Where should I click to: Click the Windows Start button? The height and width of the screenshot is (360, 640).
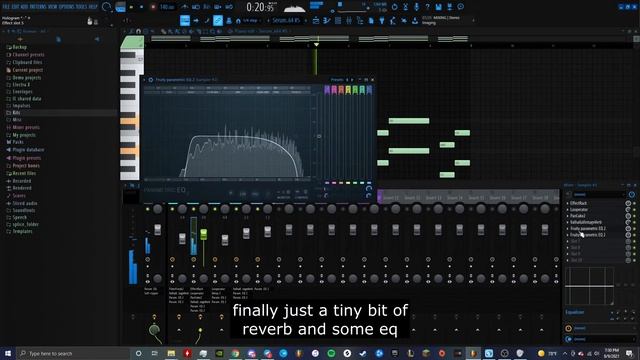tap(8, 353)
